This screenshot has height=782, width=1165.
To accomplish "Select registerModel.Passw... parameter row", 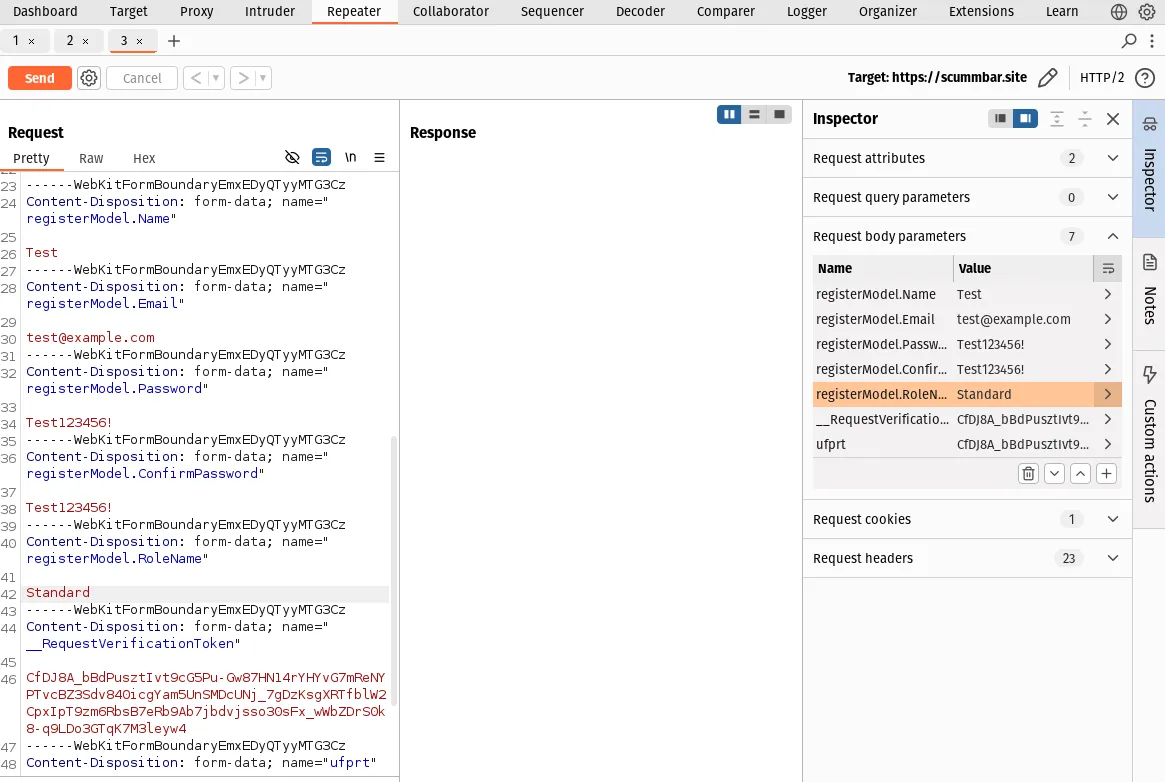I will [x=967, y=345].
